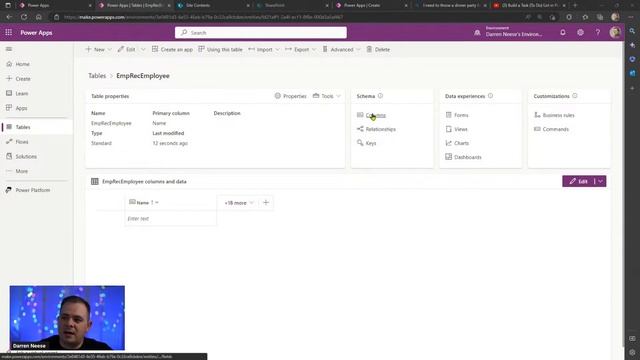Viewport: 640px width, 360px height.
Task: Click Using this table
Action: pyautogui.click(x=220, y=49)
